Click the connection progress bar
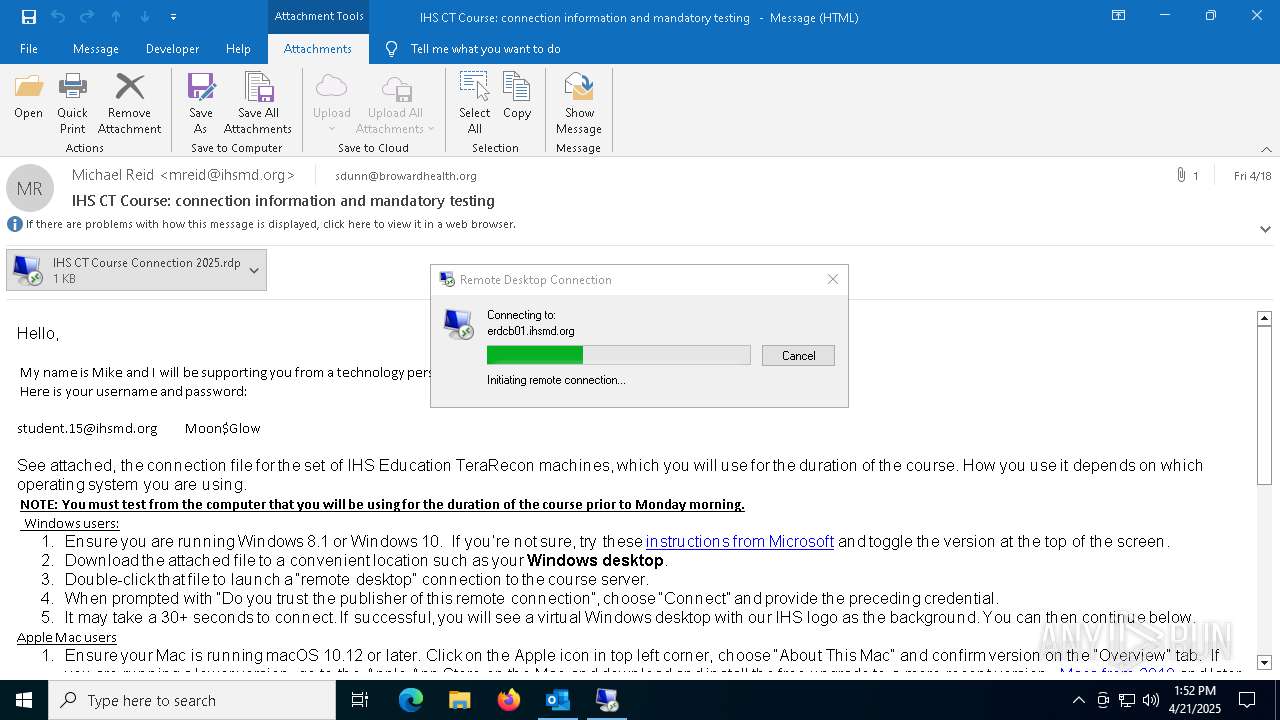 click(618, 355)
